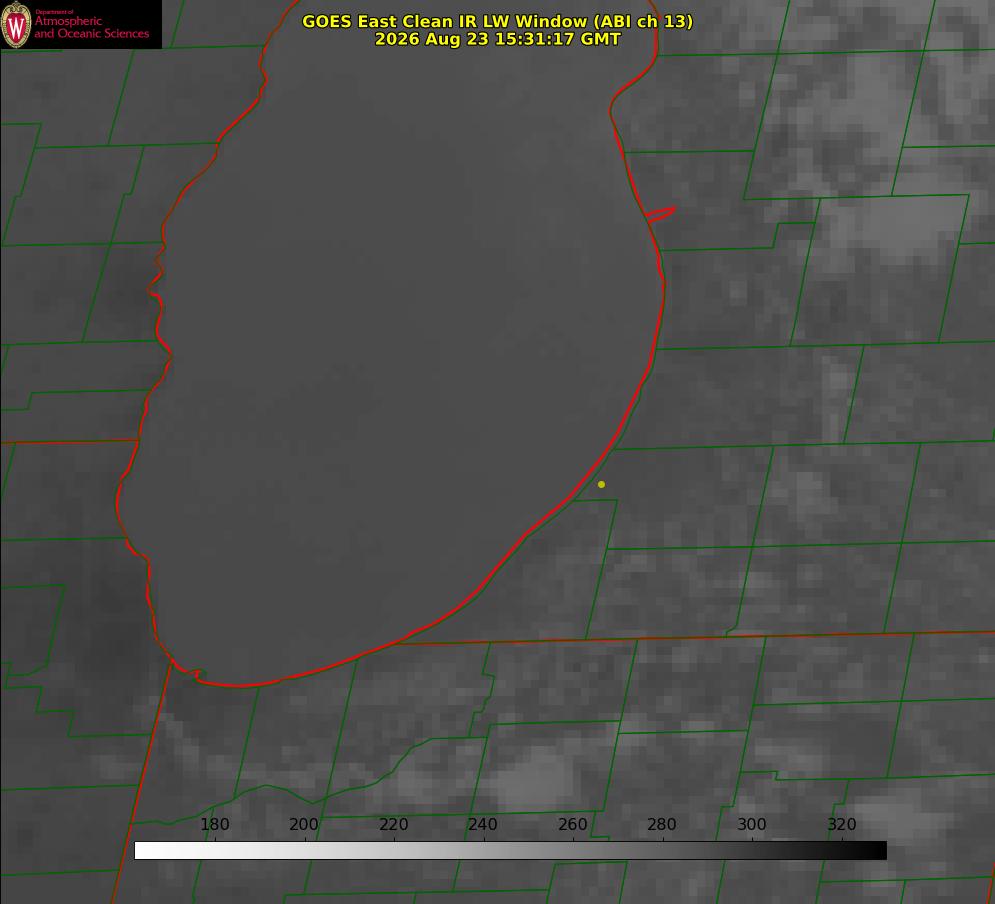Screen dimensions: 995x904
Task: Click the 300 colorbar label
Action: click(x=752, y=824)
